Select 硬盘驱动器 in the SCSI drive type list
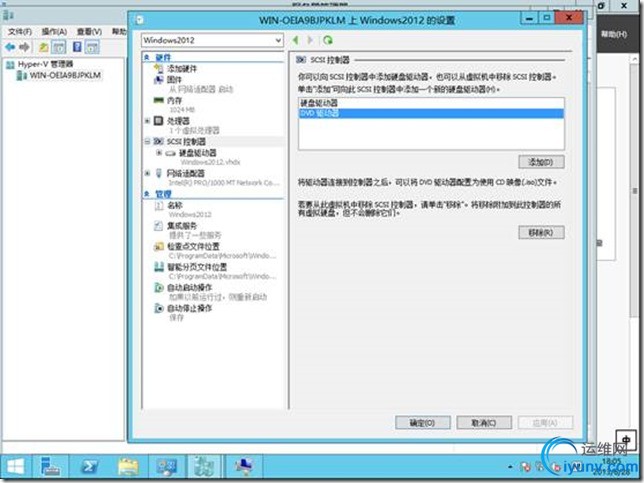 pos(431,103)
